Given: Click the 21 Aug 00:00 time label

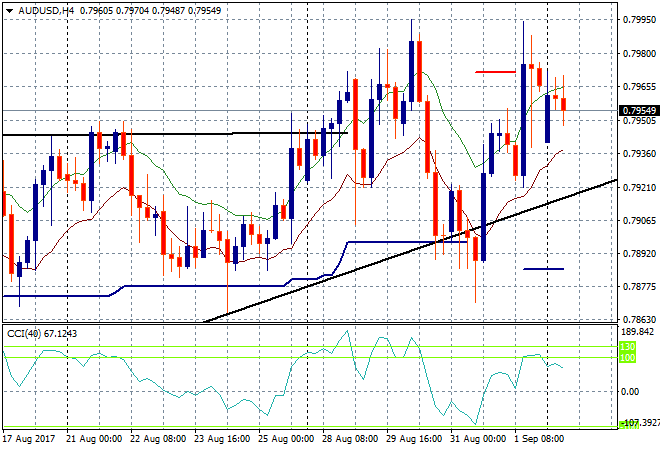Looking at the screenshot, I should pyautogui.click(x=94, y=439).
